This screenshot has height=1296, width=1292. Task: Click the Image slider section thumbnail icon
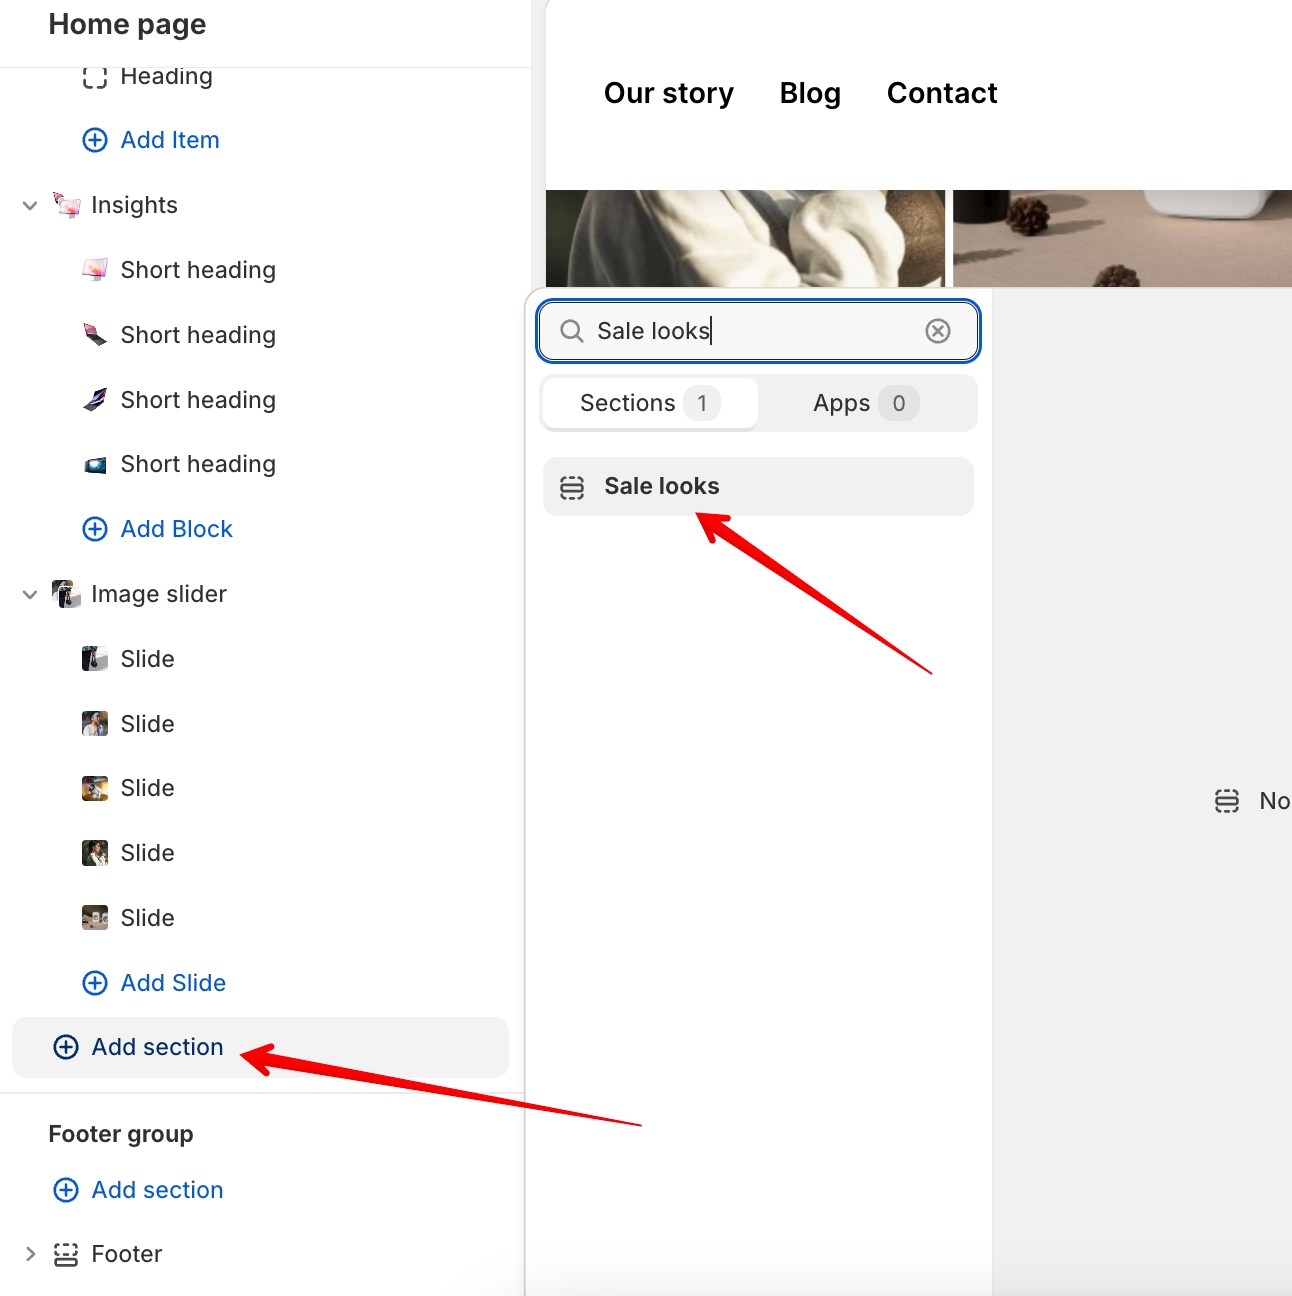(67, 594)
